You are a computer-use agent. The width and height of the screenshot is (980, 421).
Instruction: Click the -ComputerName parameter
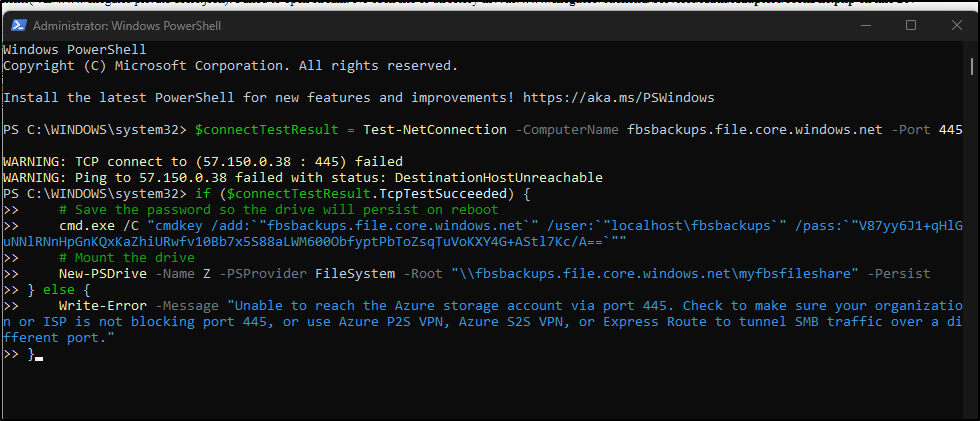point(566,130)
